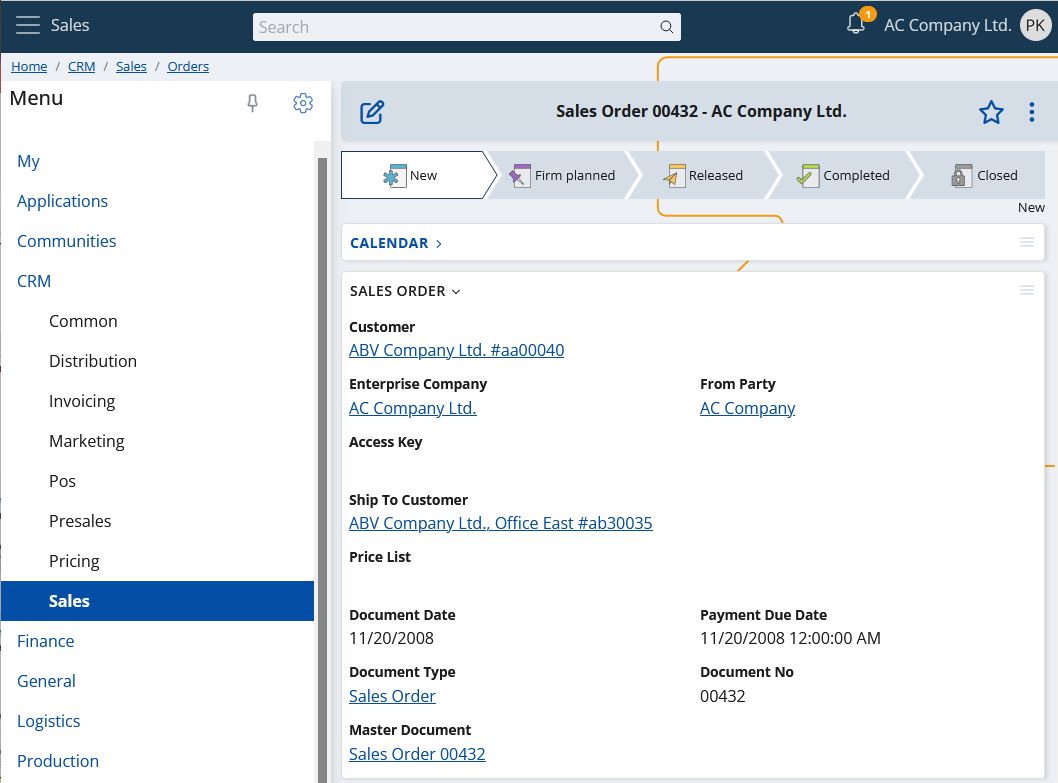This screenshot has height=783, width=1058.
Task: Select the New status step
Action: [x=418, y=175]
